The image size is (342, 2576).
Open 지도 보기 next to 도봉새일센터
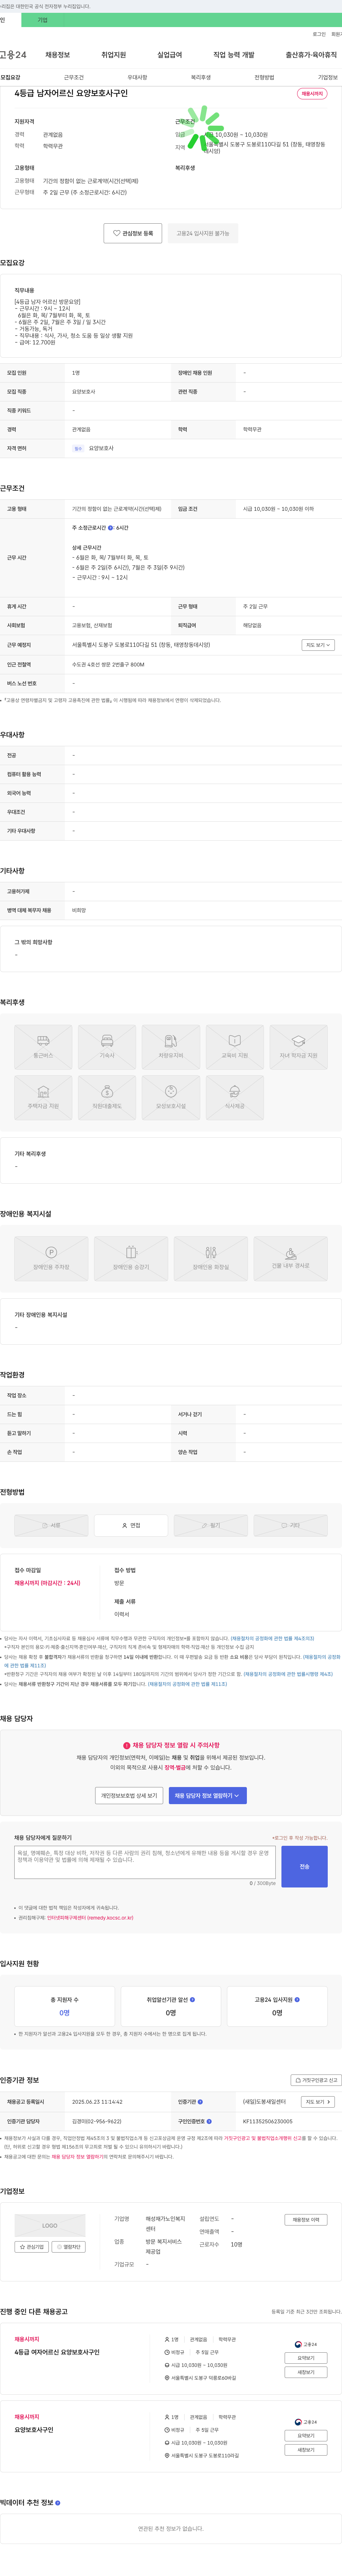pos(318,2102)
